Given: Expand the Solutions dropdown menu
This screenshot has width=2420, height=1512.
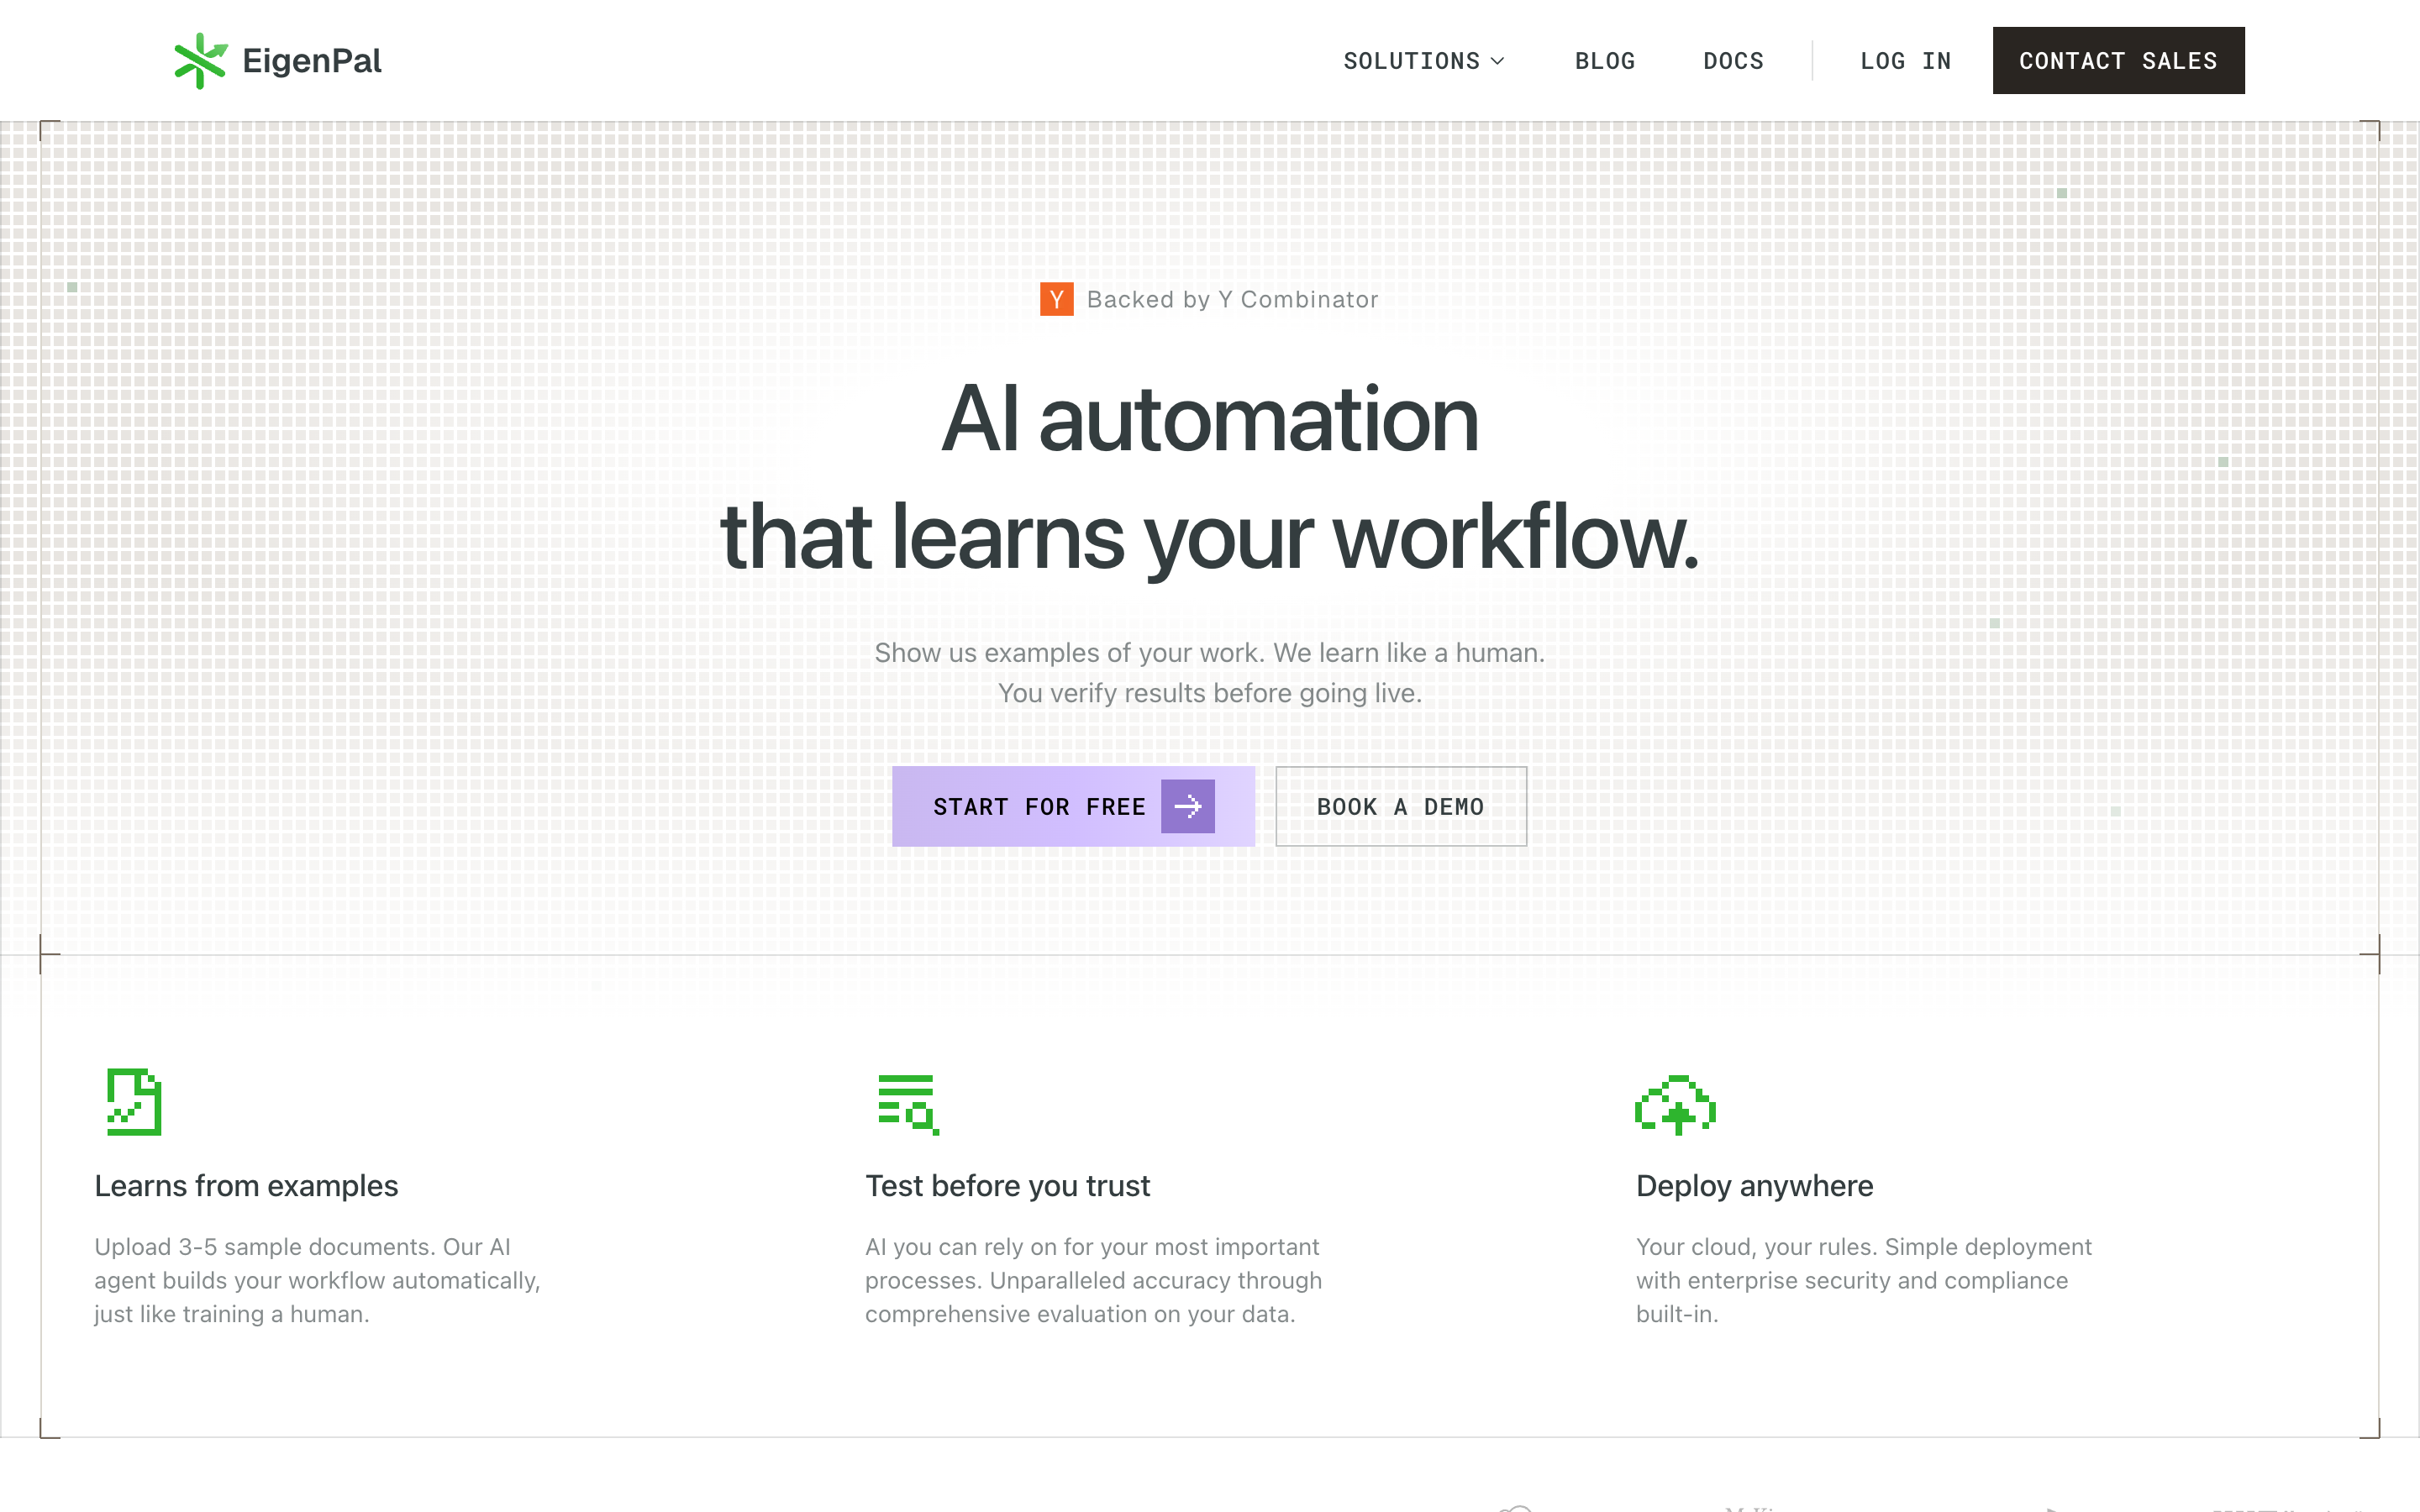Looking at the screenshot, I should click(1424, 61).
